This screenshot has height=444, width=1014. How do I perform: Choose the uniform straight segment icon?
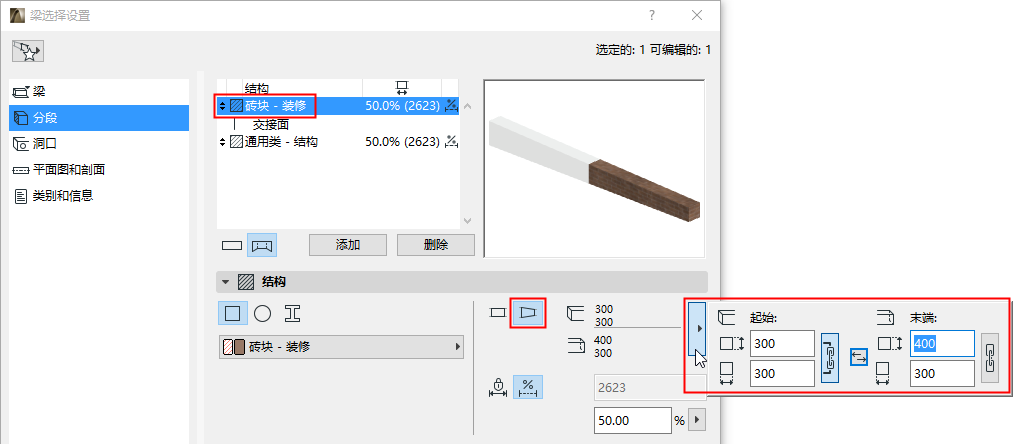click(497, 313)
